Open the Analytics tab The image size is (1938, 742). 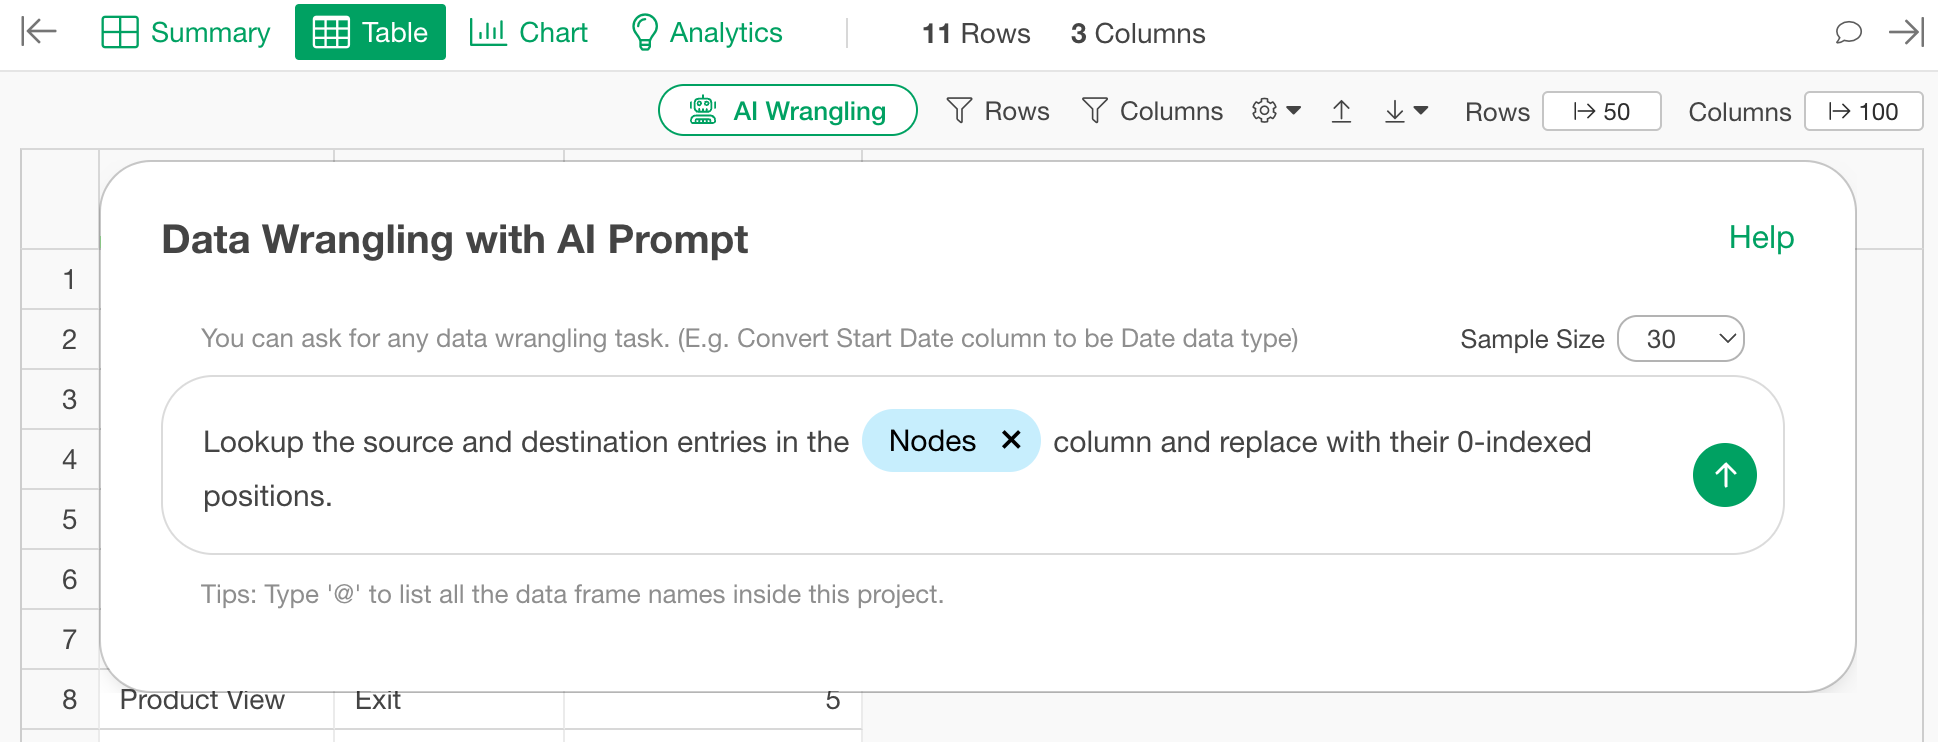click(x=706, y=32)
